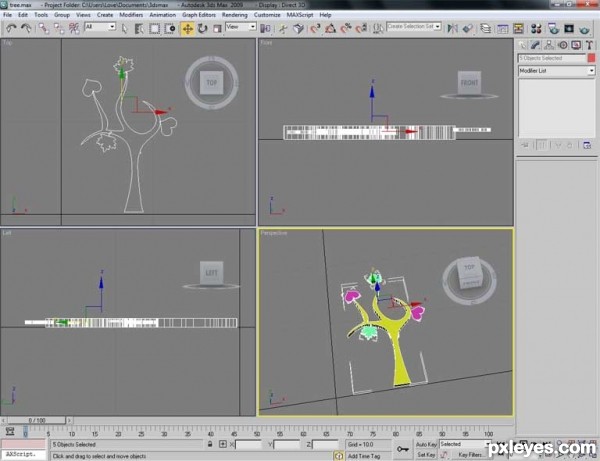Click the Undo arrow icon
600x461 pixels.
(11, 28)
